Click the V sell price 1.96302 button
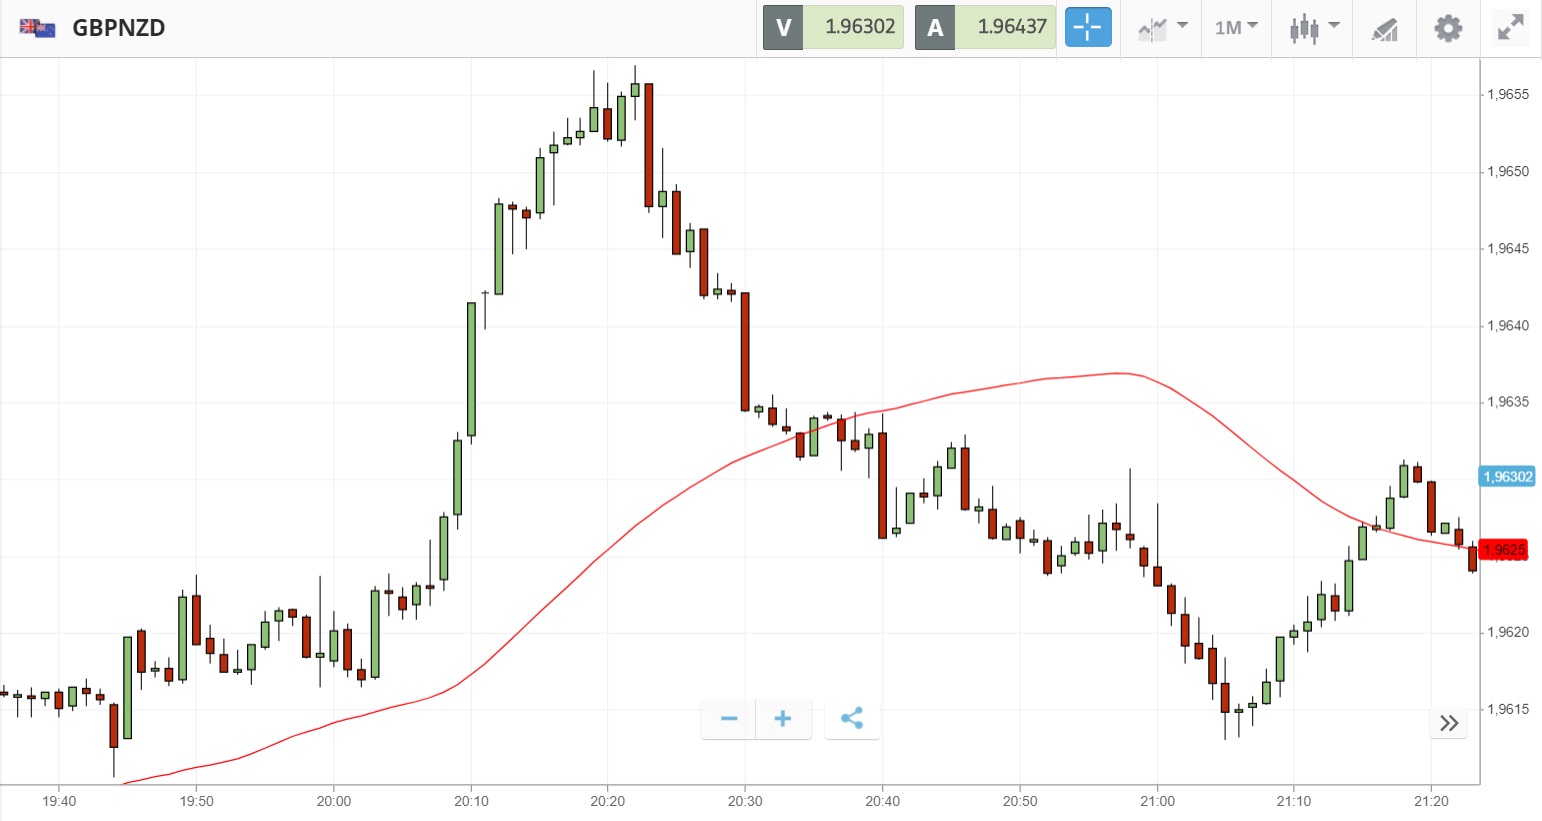1542x821 pixels. [833, 27]
